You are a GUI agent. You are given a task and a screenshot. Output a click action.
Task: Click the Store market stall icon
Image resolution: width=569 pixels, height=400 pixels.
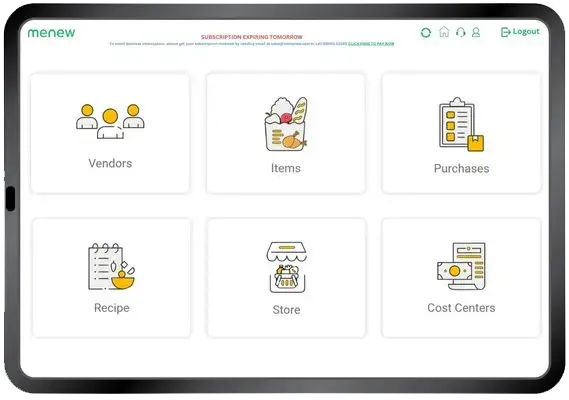(287, 267)
